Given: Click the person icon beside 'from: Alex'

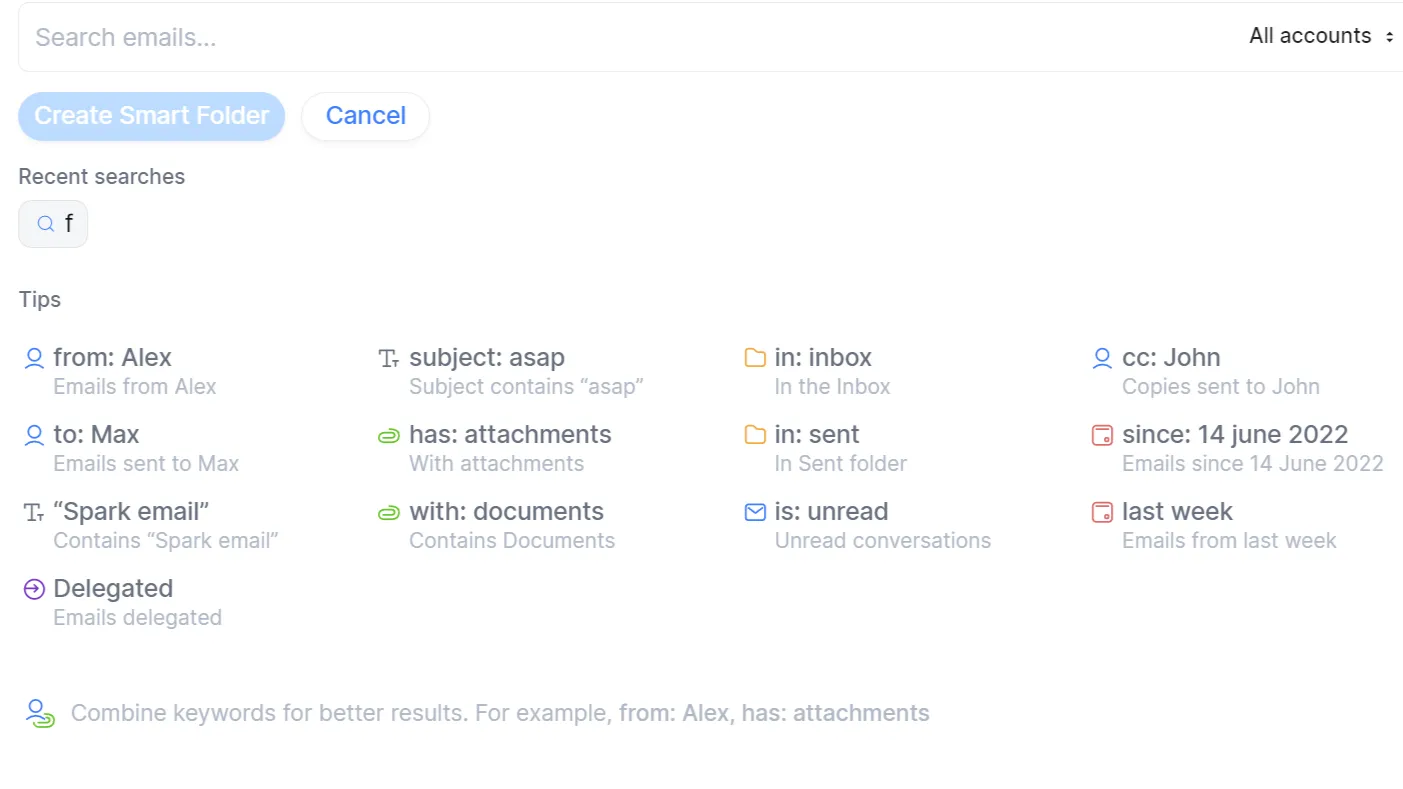Looking at the screenshot, I should coord(33,358).
